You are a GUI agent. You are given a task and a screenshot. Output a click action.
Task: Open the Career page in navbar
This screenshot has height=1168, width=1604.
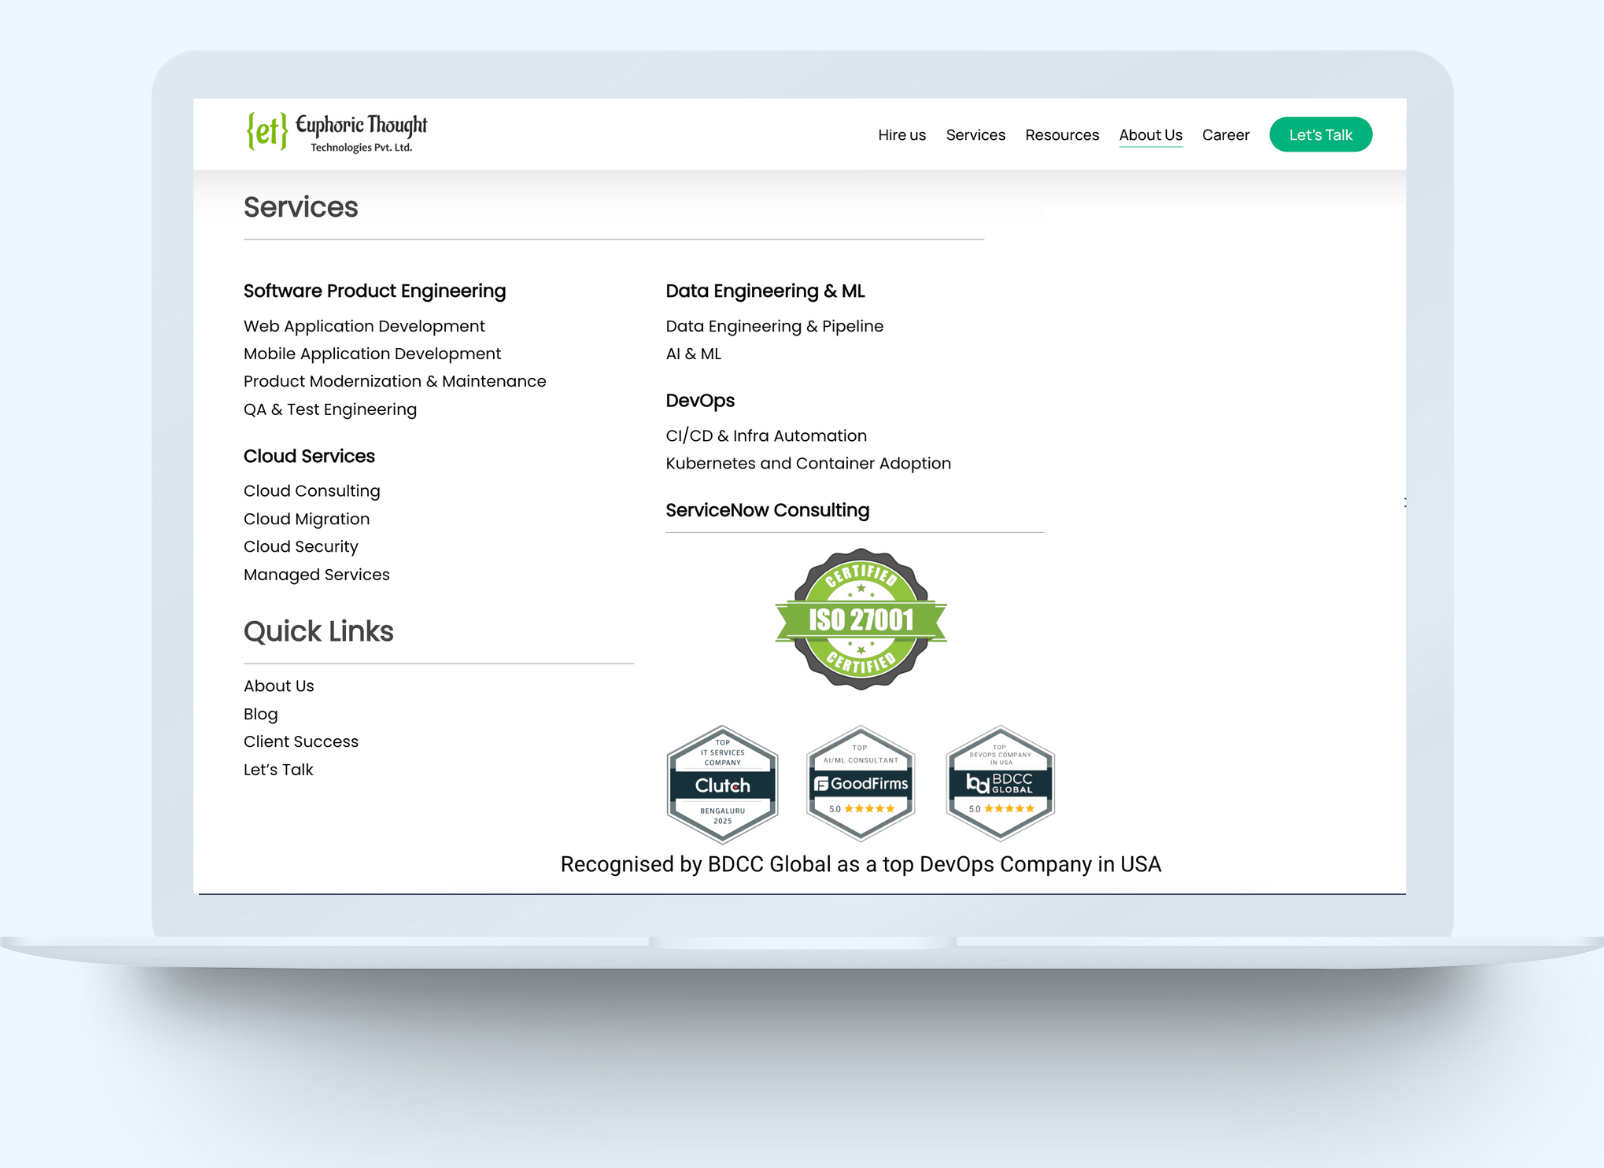point(1225,135)
